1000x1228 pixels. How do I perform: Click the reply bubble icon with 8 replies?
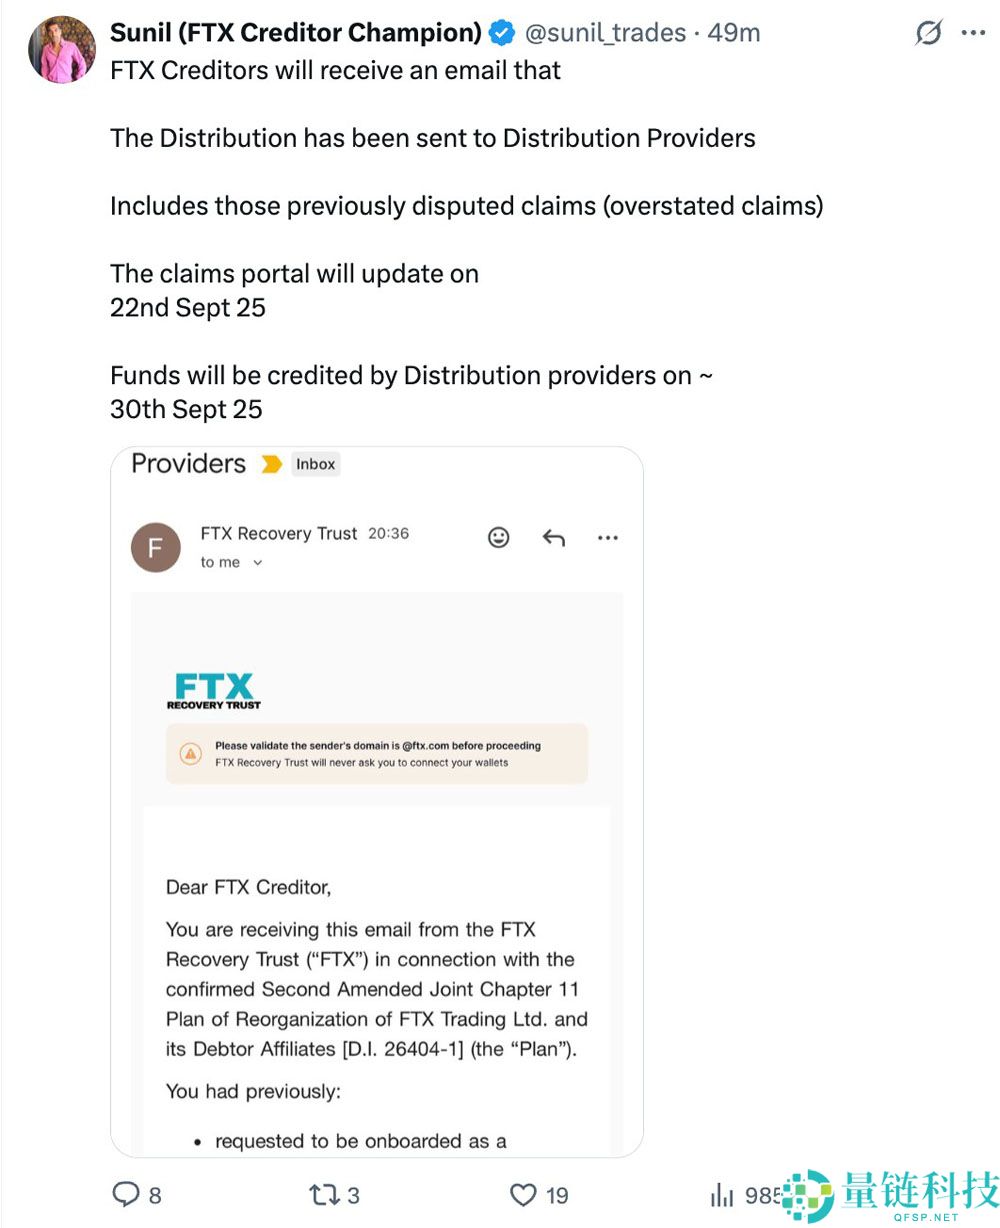coord(126,1194)
